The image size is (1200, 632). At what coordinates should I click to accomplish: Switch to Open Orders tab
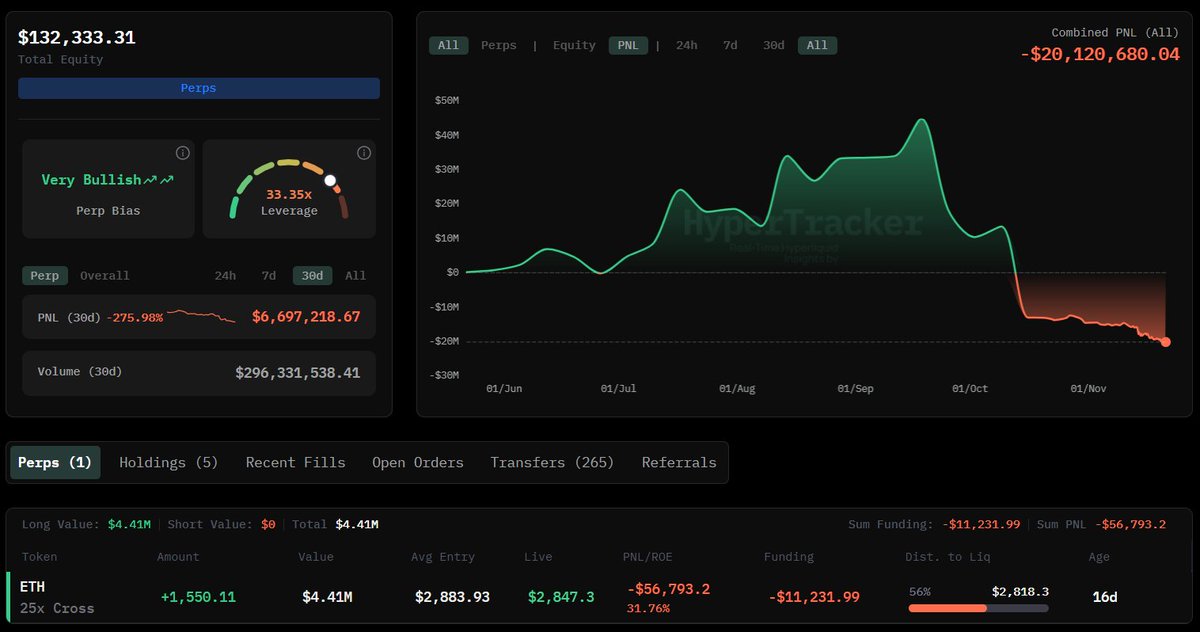coord(418,463)
